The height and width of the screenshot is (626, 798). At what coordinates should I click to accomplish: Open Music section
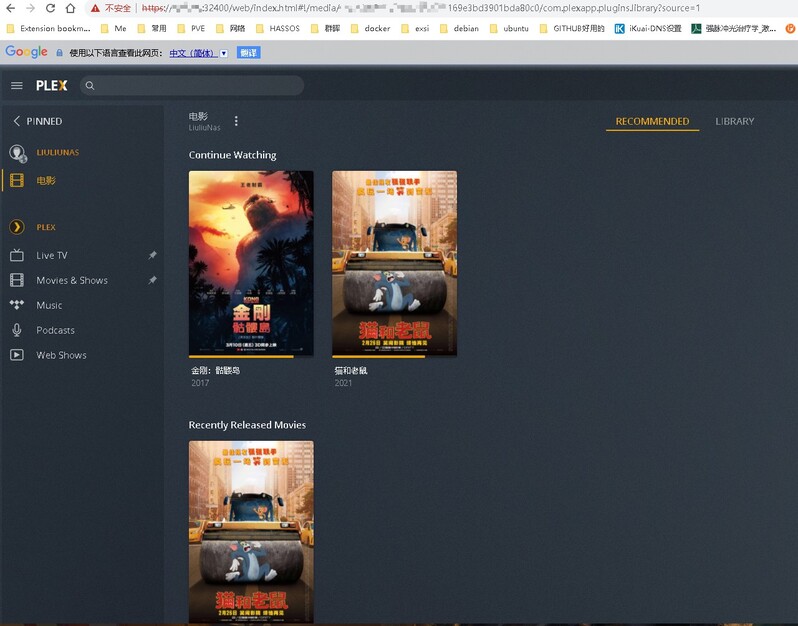49,305
